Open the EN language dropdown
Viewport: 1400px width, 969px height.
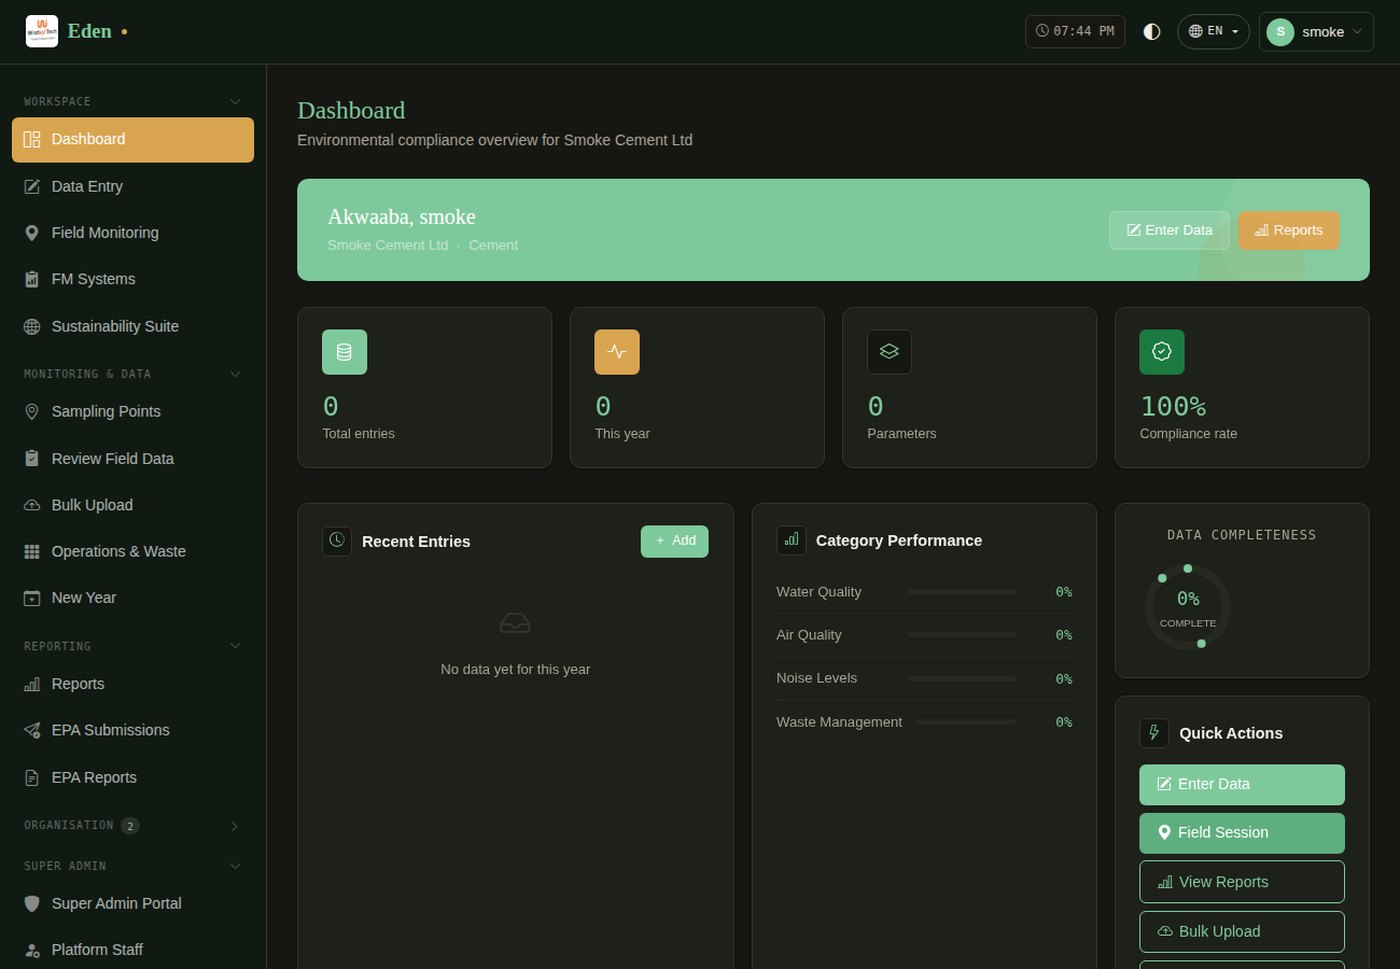point(1213,31)
